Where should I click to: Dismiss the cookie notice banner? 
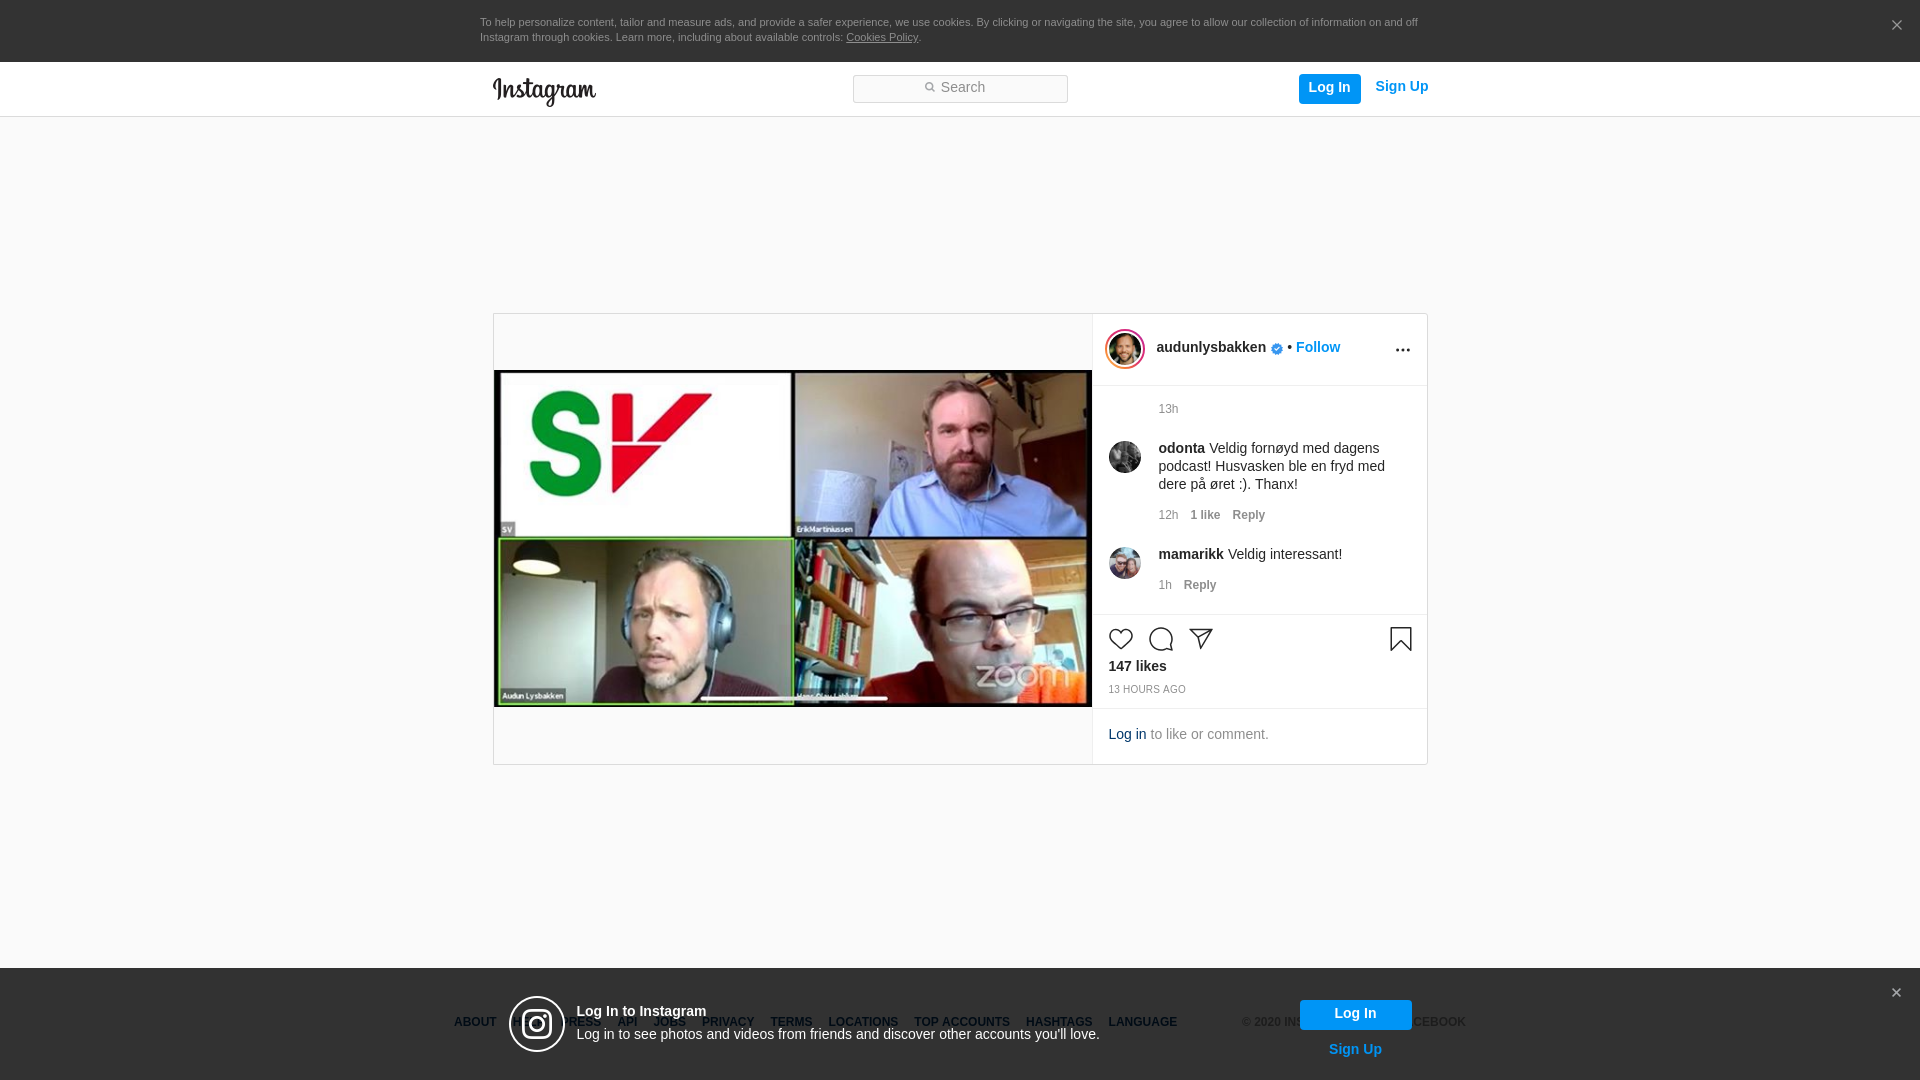[x=1896, y=26]
